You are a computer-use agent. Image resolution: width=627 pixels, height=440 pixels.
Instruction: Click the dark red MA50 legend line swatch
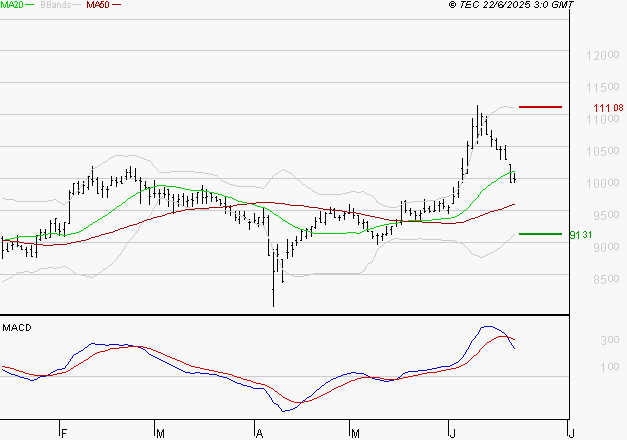(x=116, y=5)
